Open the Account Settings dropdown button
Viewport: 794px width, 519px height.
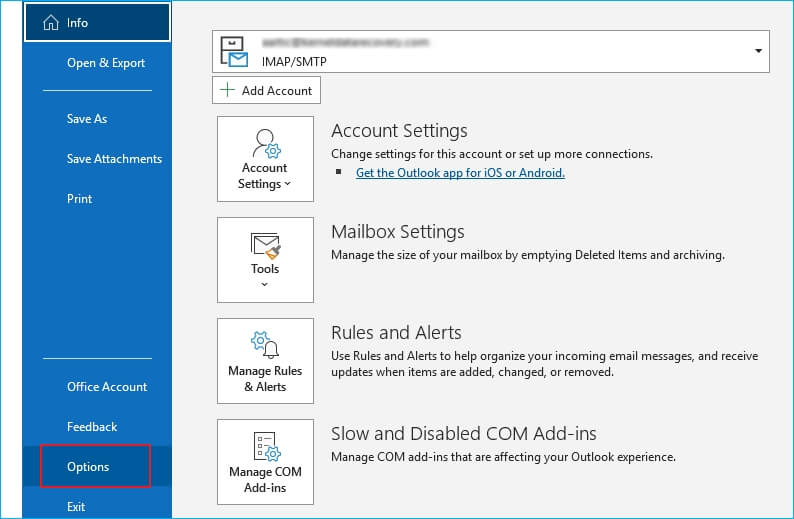265,159
